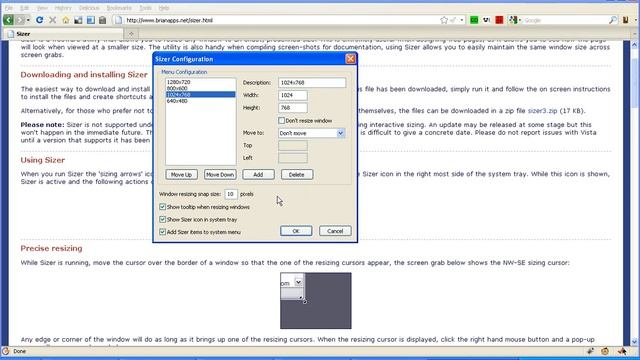Select the 1280x720 entry in the list
This screenshot has width=640, height=360.
click(x=200, y=82)
